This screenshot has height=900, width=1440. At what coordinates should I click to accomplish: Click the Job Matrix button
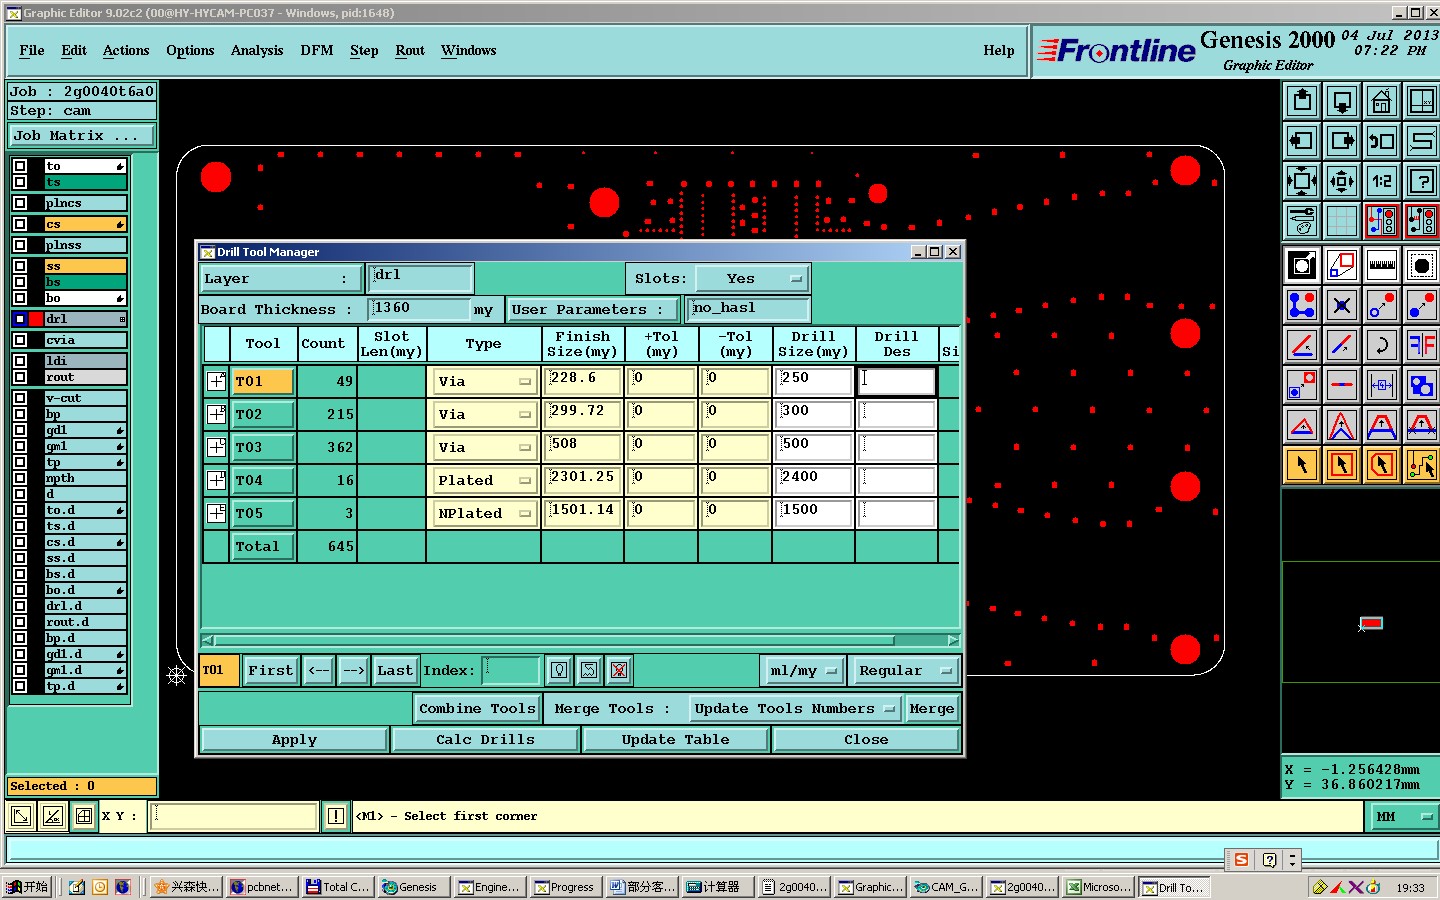(82, 135)
